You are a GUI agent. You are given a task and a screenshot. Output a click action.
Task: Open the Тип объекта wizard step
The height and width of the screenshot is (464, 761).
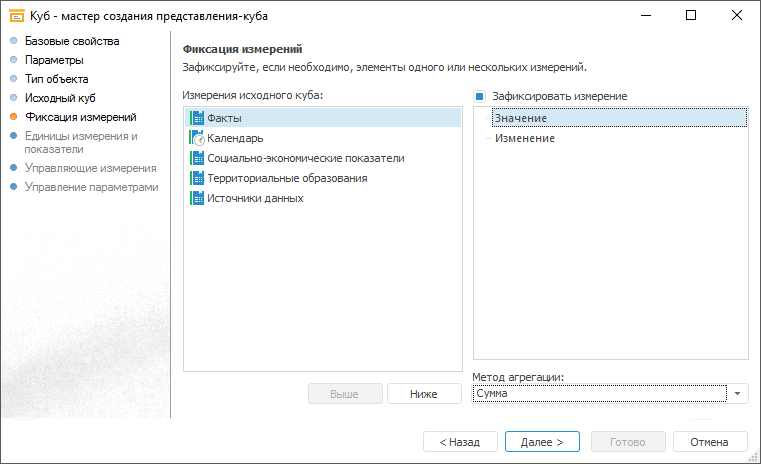coord(57,79)
